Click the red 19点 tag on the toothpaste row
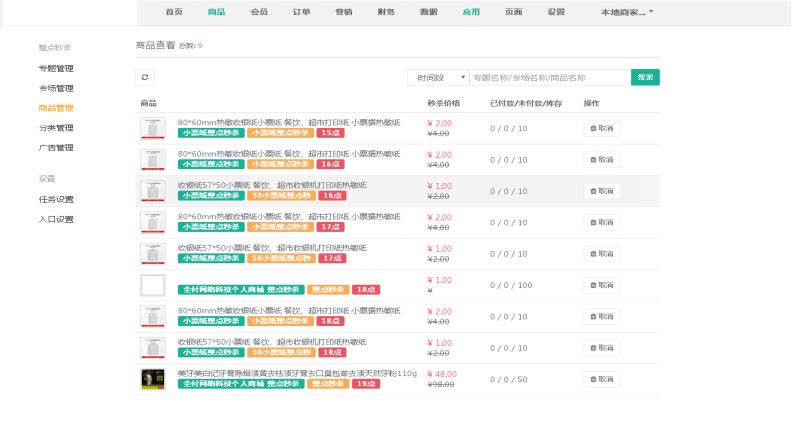Viewport: 792px width, 433px height. coord(364,384)
